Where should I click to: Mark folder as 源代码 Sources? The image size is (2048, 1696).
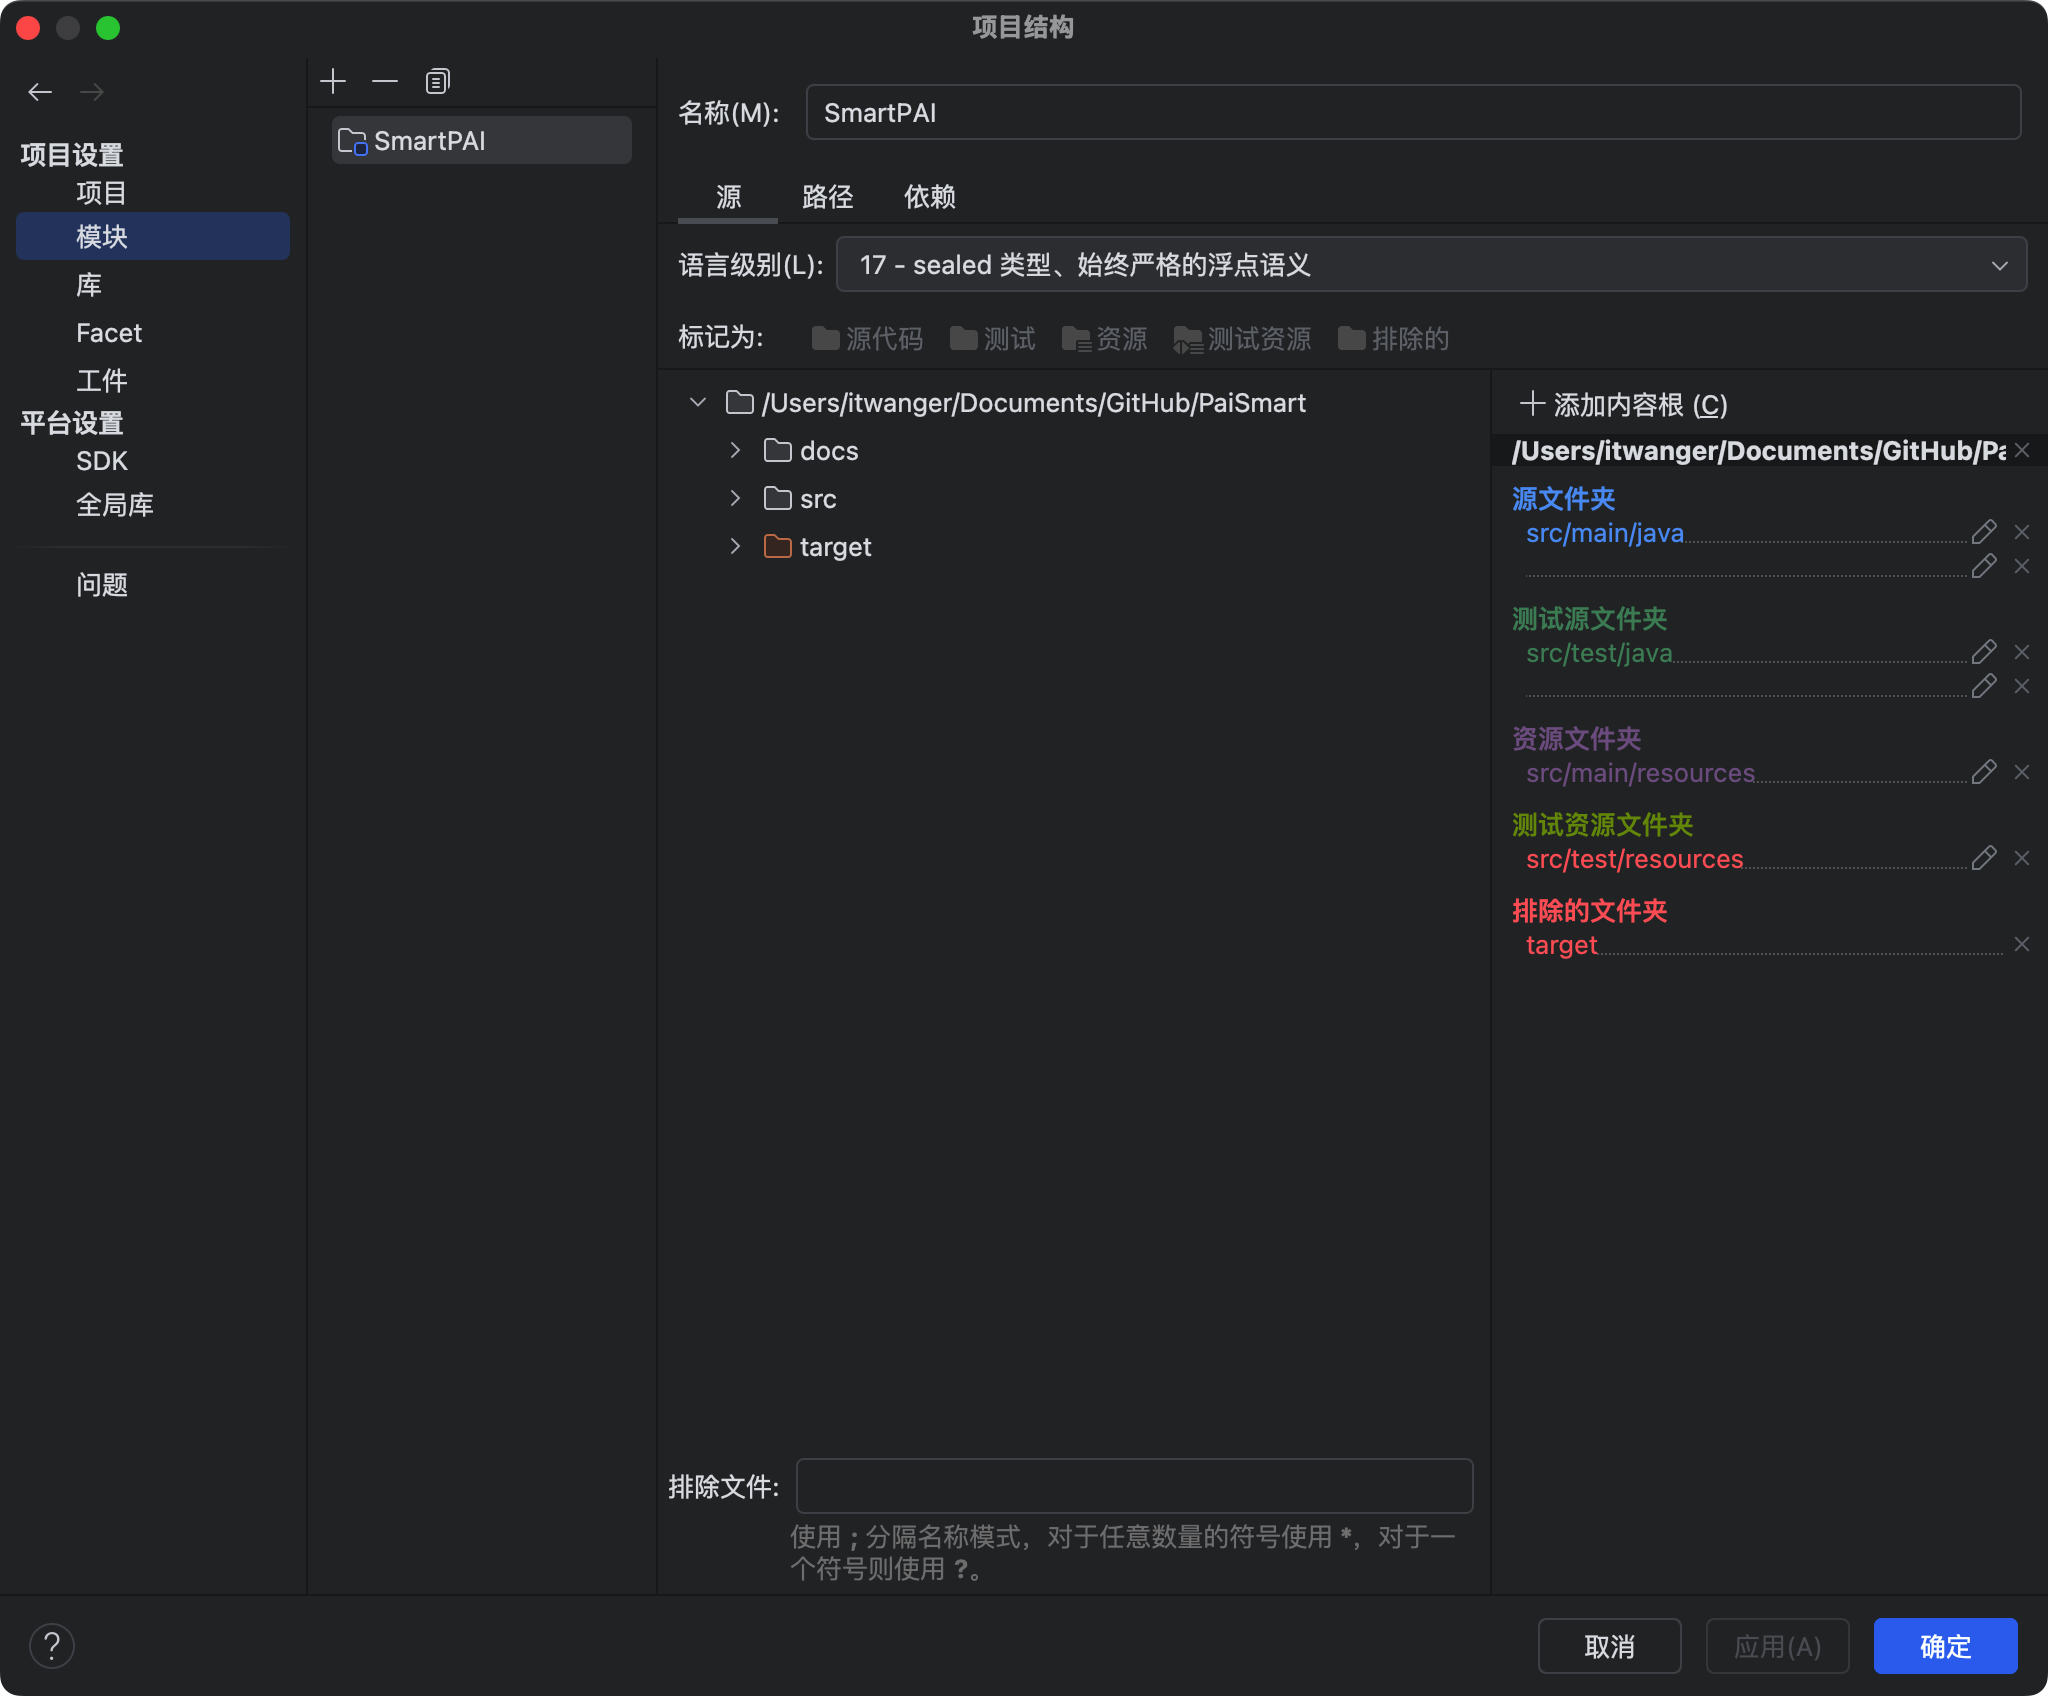click(x=867, y=339)
